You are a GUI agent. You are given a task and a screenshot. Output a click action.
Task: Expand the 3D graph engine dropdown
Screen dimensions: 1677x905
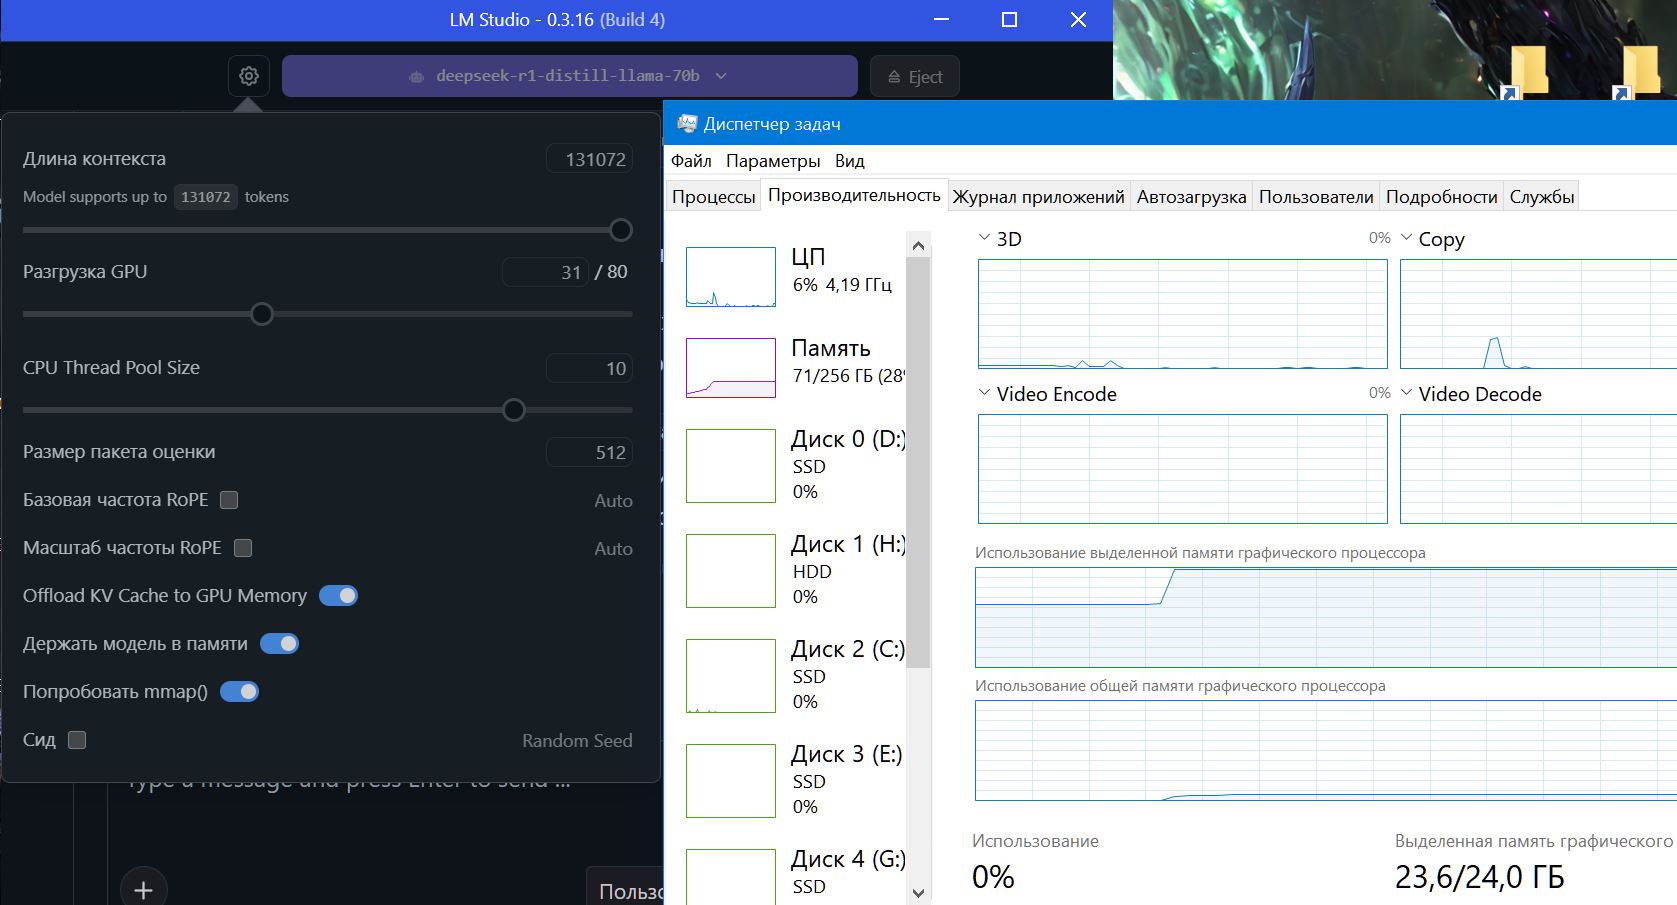pyautogui.click(x=985, y=239)
